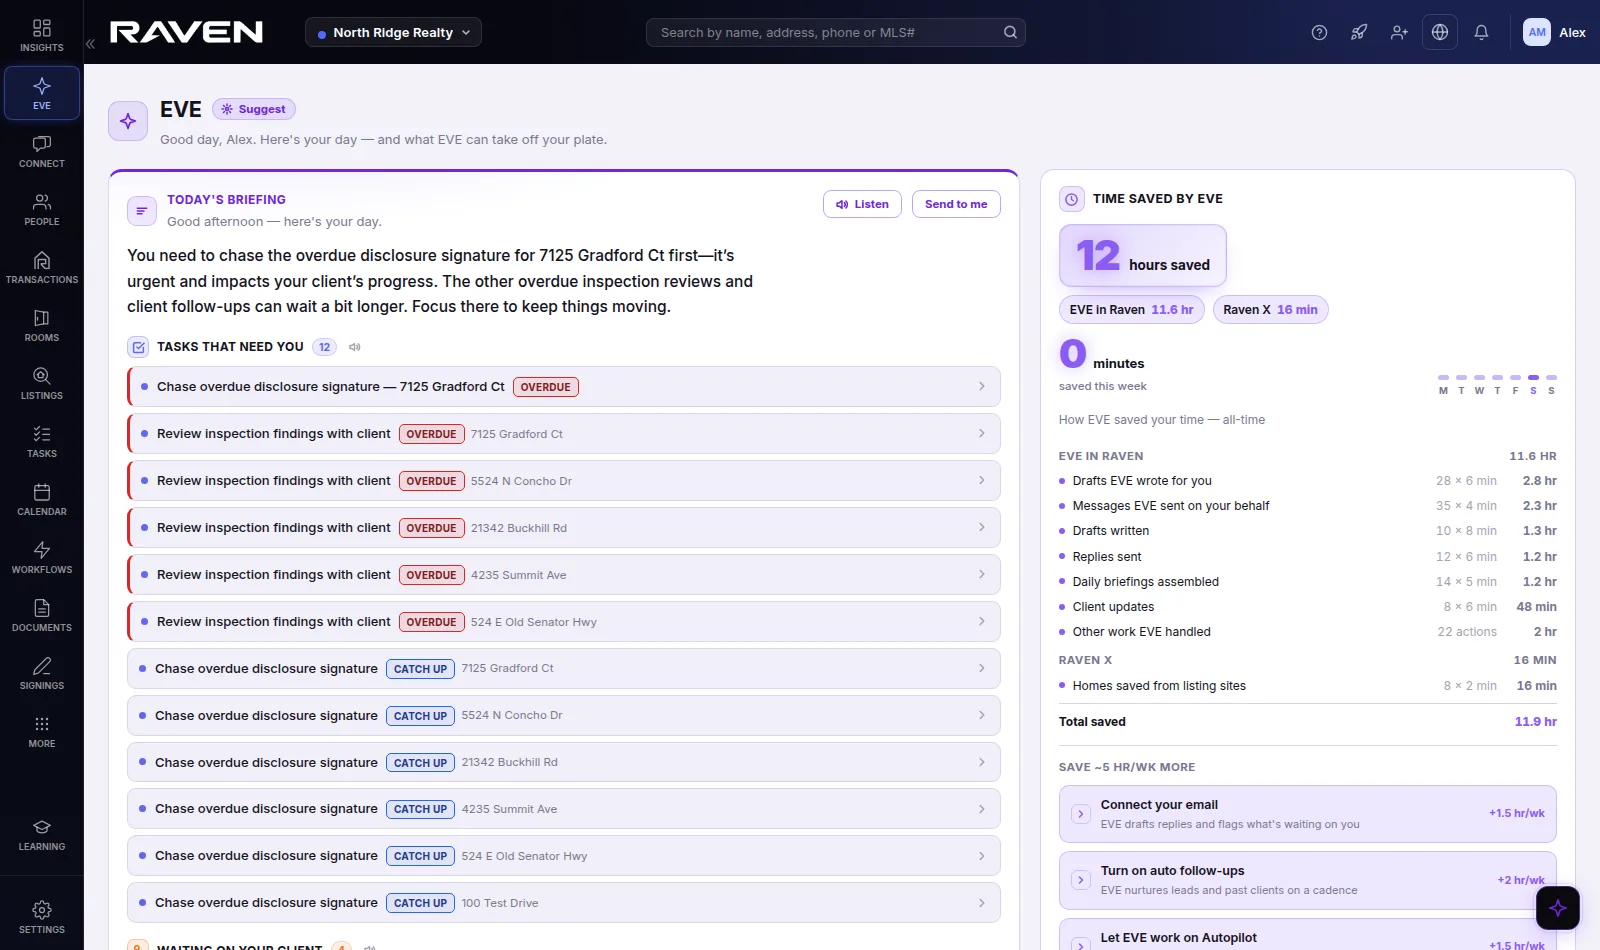Click the rocket icon in header

(1359, 32)
